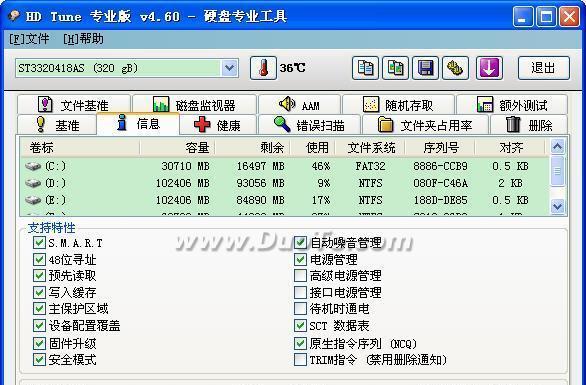Maximize the HD Tune window
This screenshot has width=586, height=385.
(x=546, y=17)
